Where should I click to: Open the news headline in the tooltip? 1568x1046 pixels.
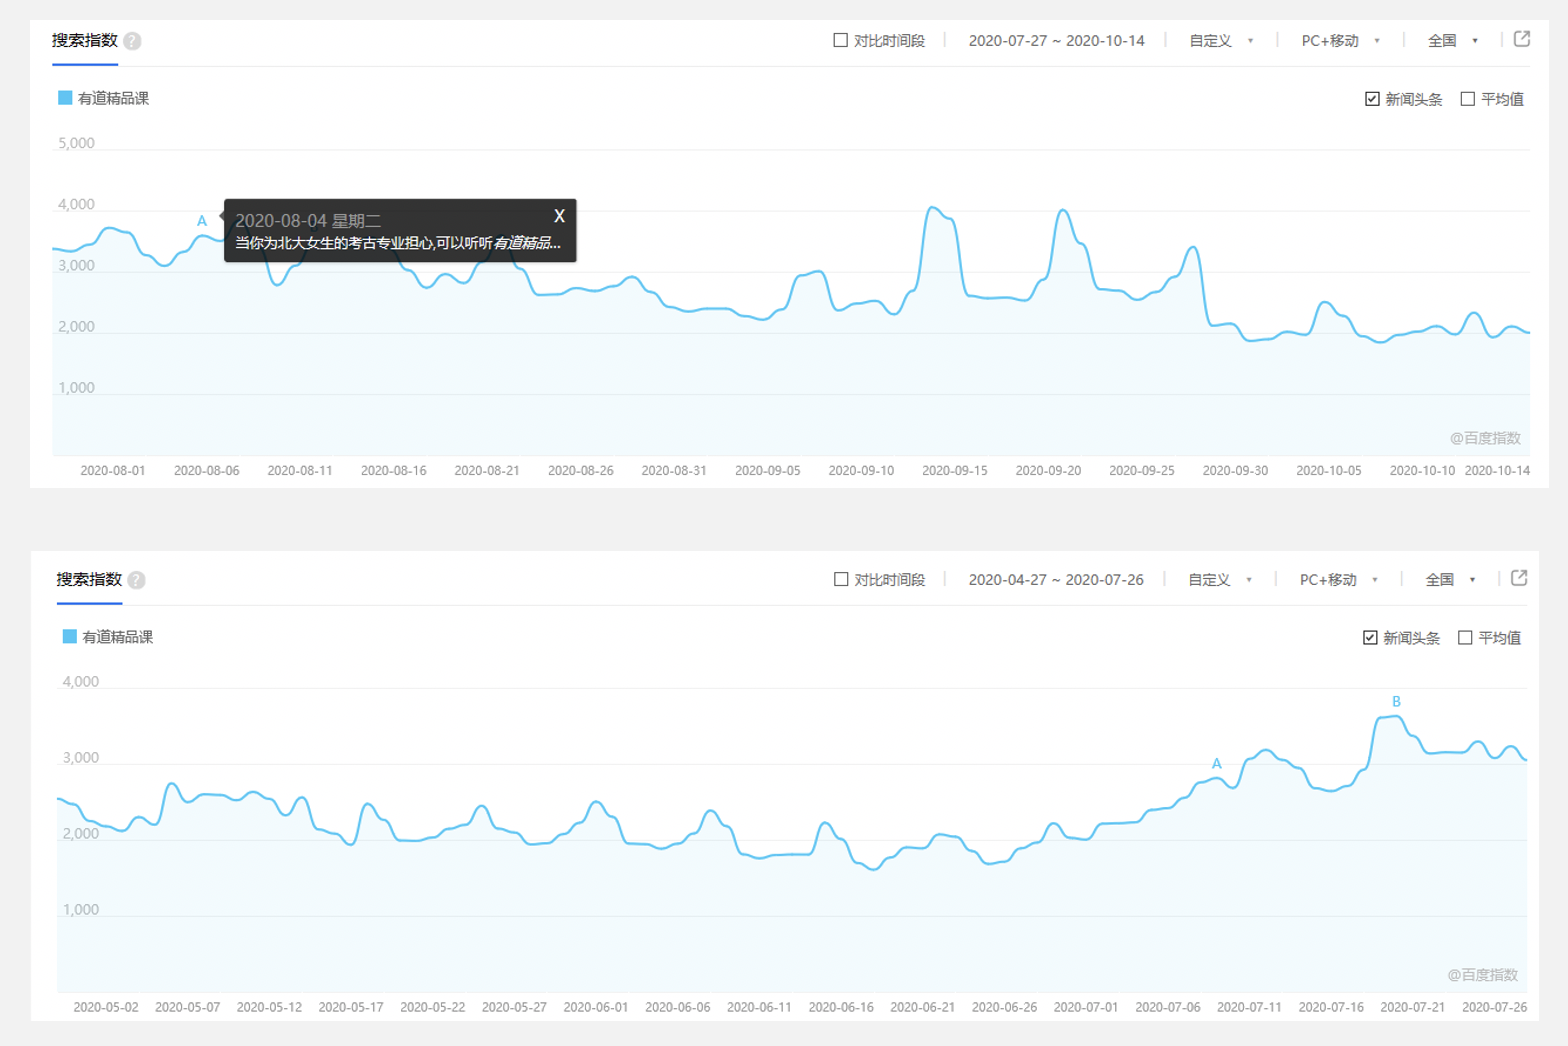(x=397, y=243)
